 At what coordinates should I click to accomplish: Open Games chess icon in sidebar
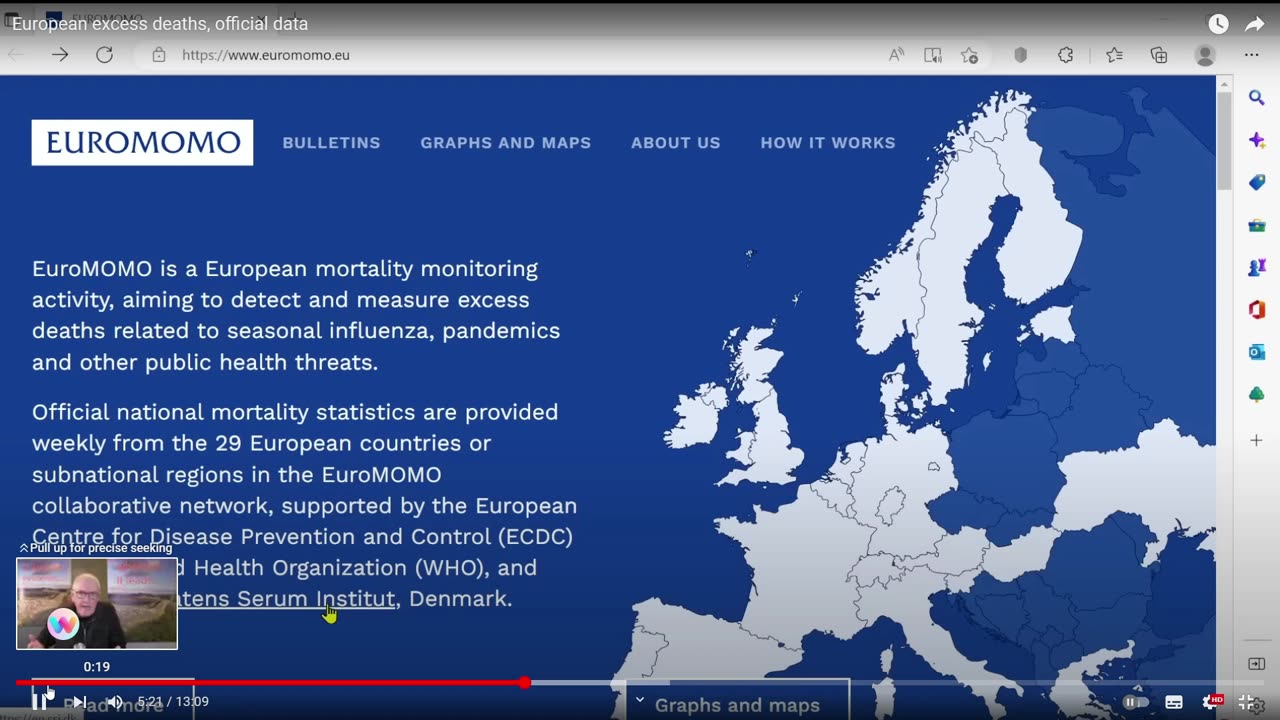click(1257, 267)
